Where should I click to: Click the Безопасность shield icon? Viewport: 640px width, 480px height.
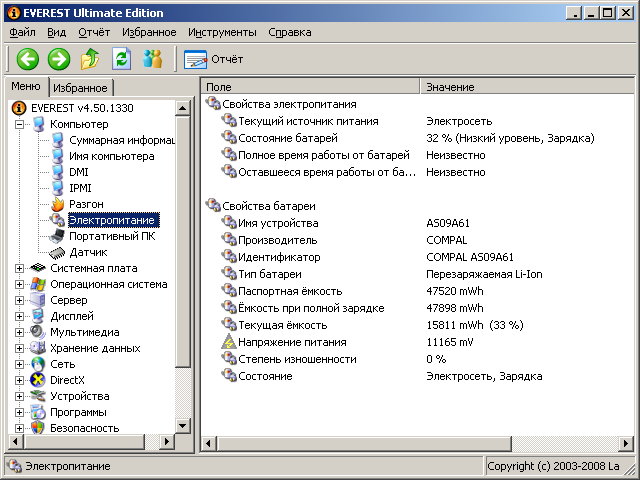(x=38, y=428)
